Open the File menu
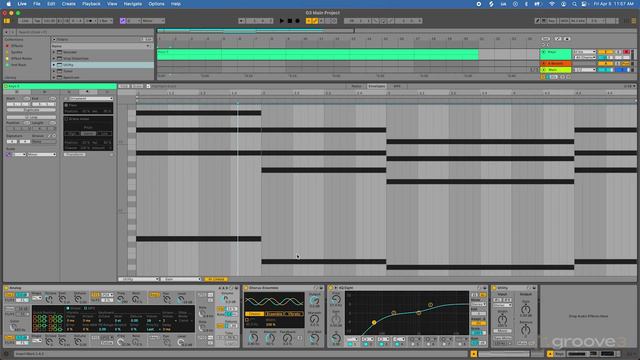This screenshot has width=640, height=360. [x=37, y=4]
